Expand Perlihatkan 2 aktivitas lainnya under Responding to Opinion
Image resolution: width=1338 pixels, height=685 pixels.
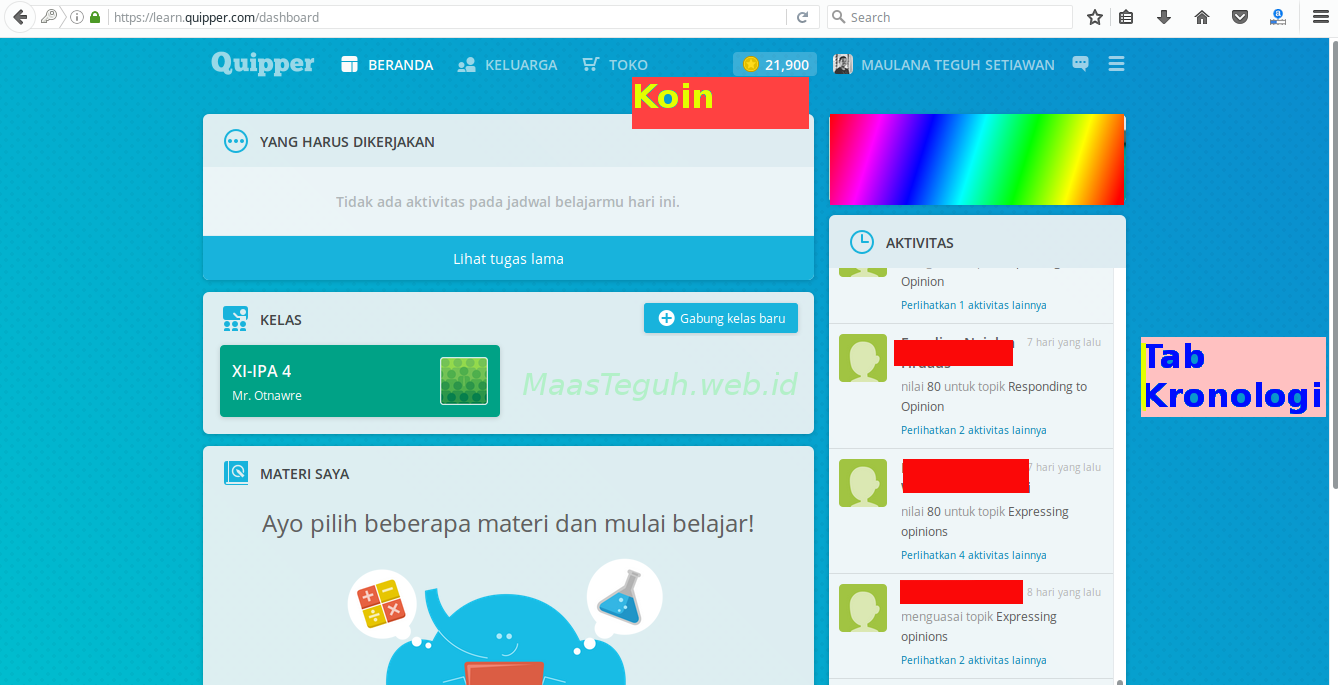[974, 430]
